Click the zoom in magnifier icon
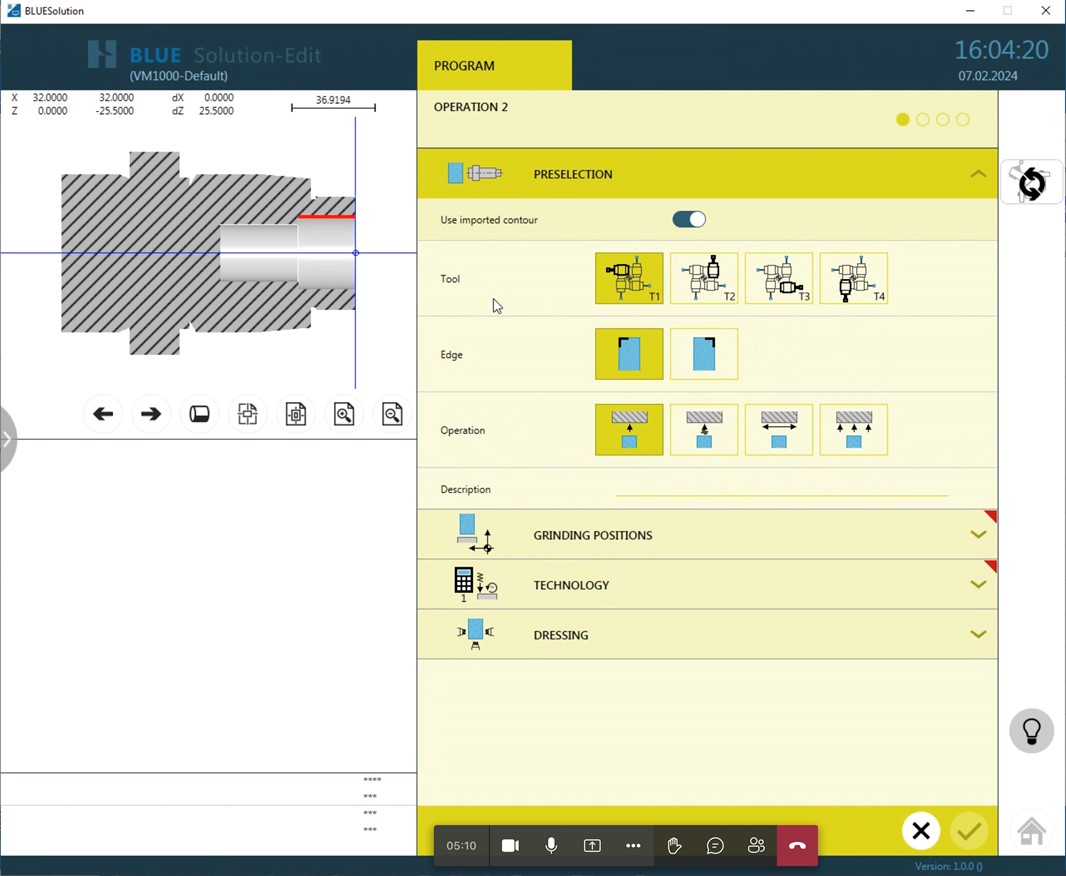 pos(344,414)
